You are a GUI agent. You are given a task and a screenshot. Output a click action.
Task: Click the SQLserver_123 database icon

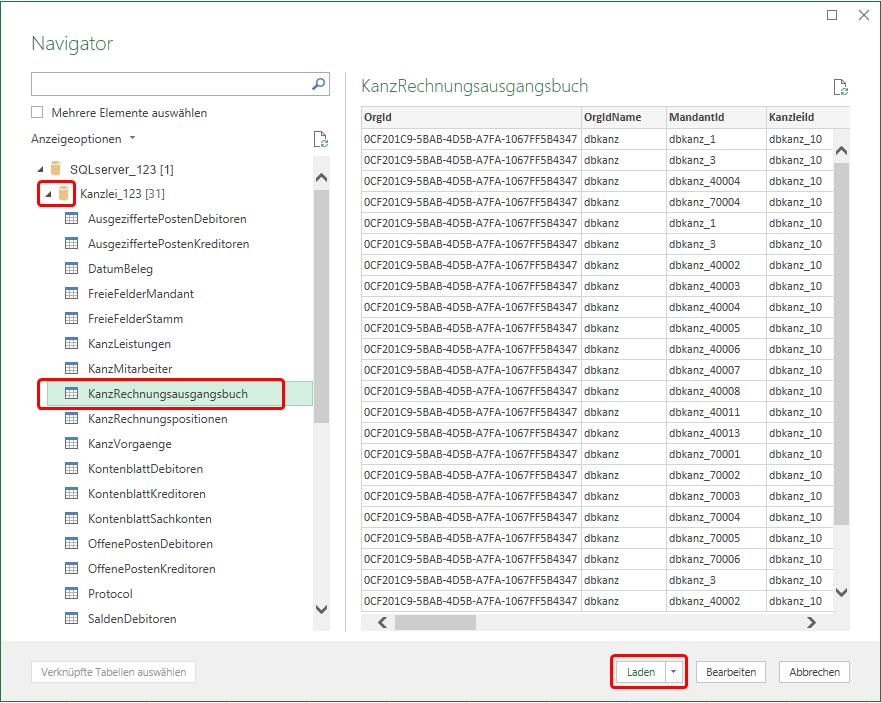tap(55, 169)
